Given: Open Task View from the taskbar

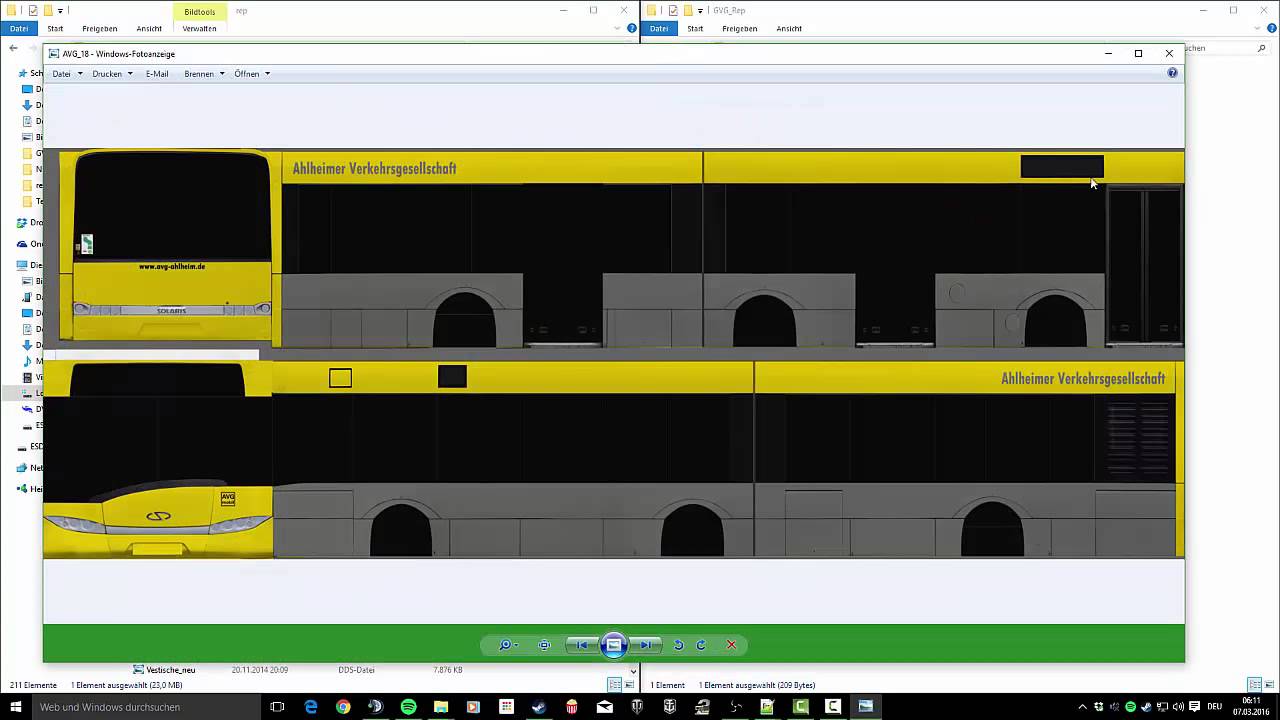Looking at the screenshot, I should [x=278, y=707].
